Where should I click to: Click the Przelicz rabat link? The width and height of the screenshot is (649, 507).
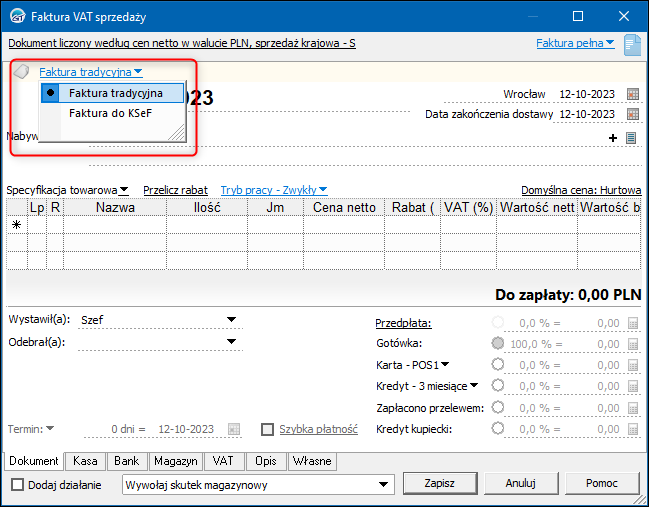click(175, 190)
